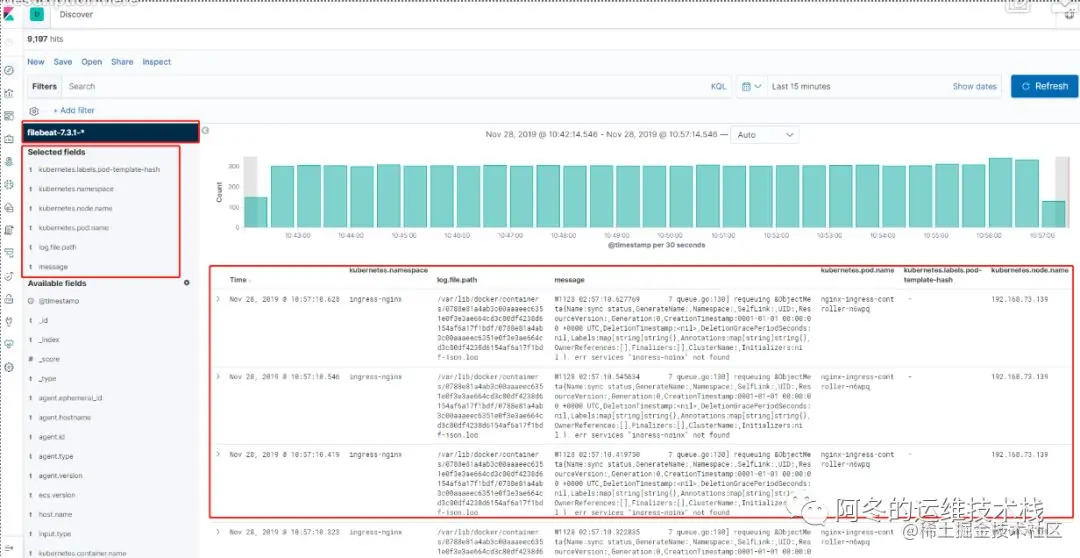The image size is (1080, 558).
Task: Click the Filters label button
Action: point(44,87)
